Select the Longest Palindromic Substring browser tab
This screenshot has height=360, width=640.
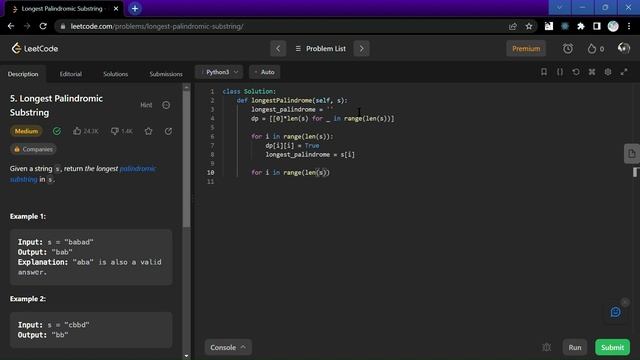62,9
